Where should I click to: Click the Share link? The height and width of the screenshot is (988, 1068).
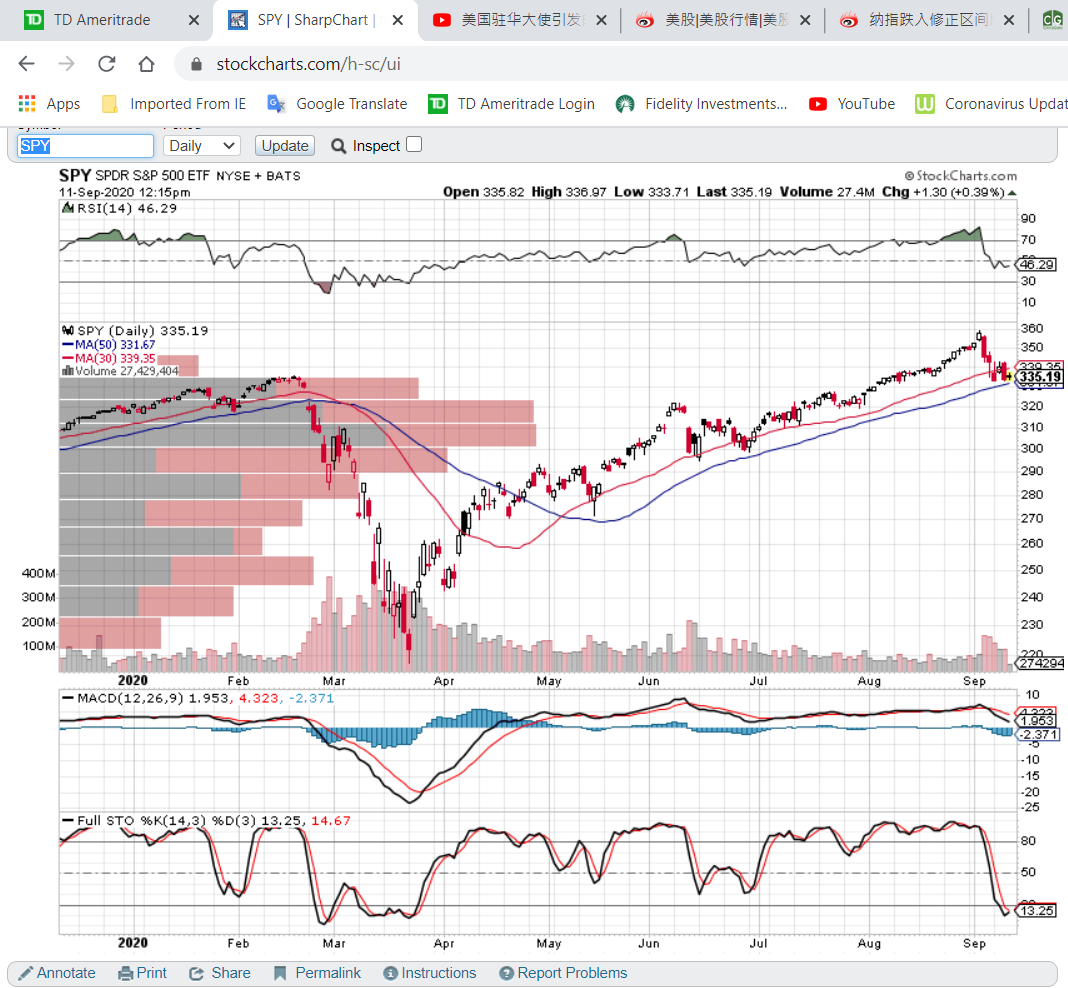point(220,973)
